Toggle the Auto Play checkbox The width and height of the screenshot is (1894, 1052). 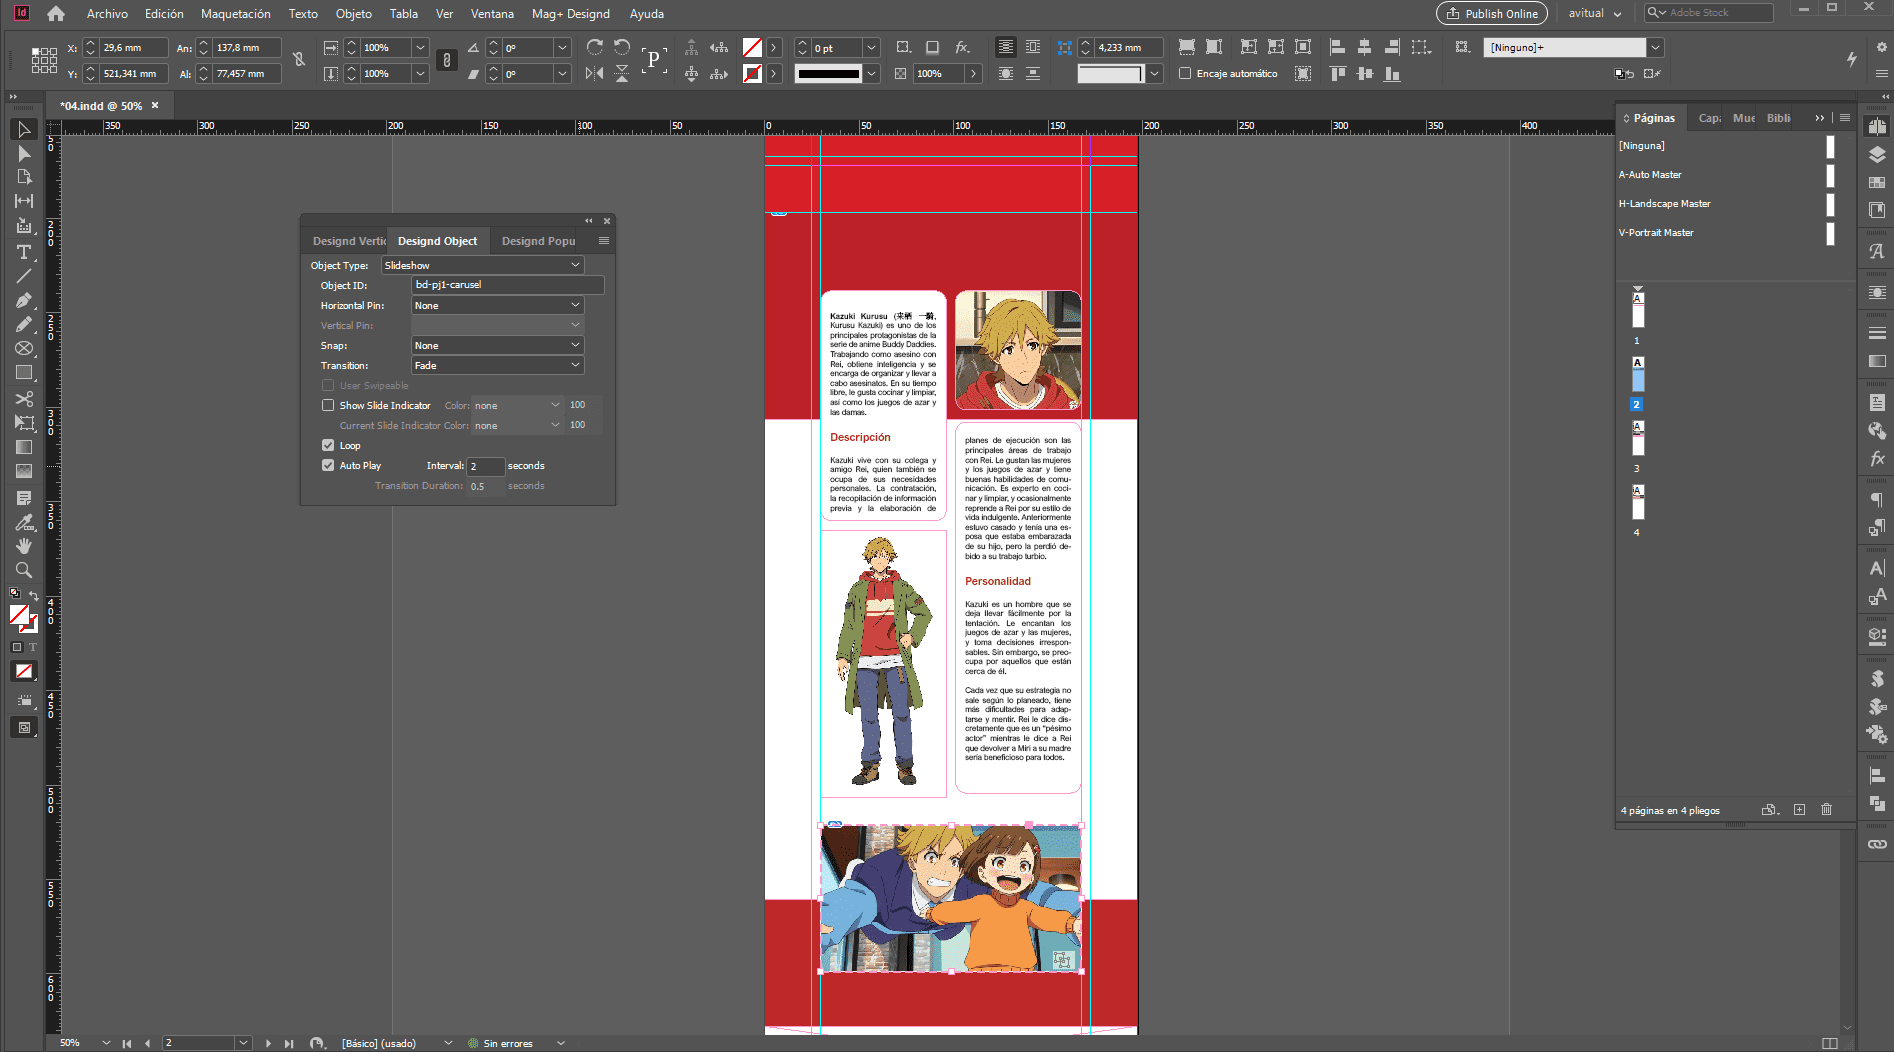pos(328,465)
